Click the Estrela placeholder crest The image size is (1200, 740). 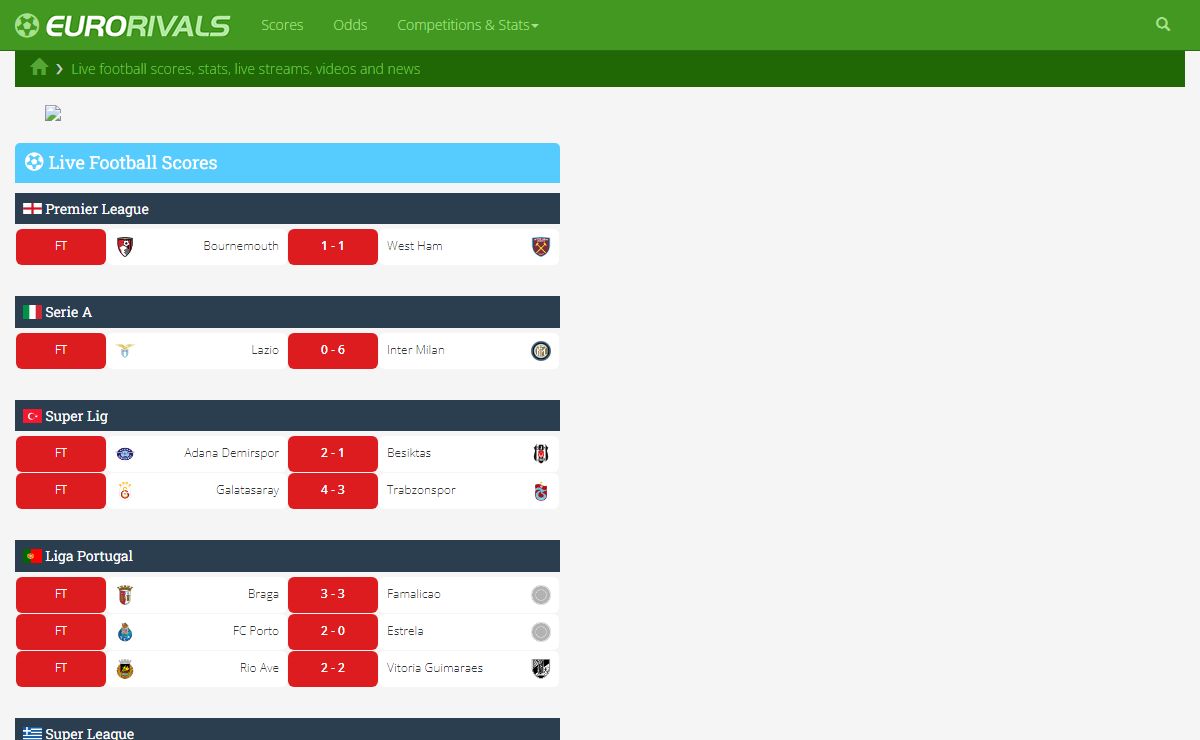(x=541, y=632)
